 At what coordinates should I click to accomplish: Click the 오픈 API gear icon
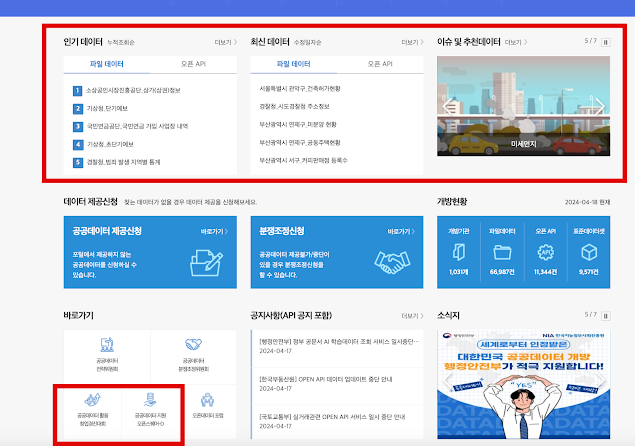coord(546,252)
